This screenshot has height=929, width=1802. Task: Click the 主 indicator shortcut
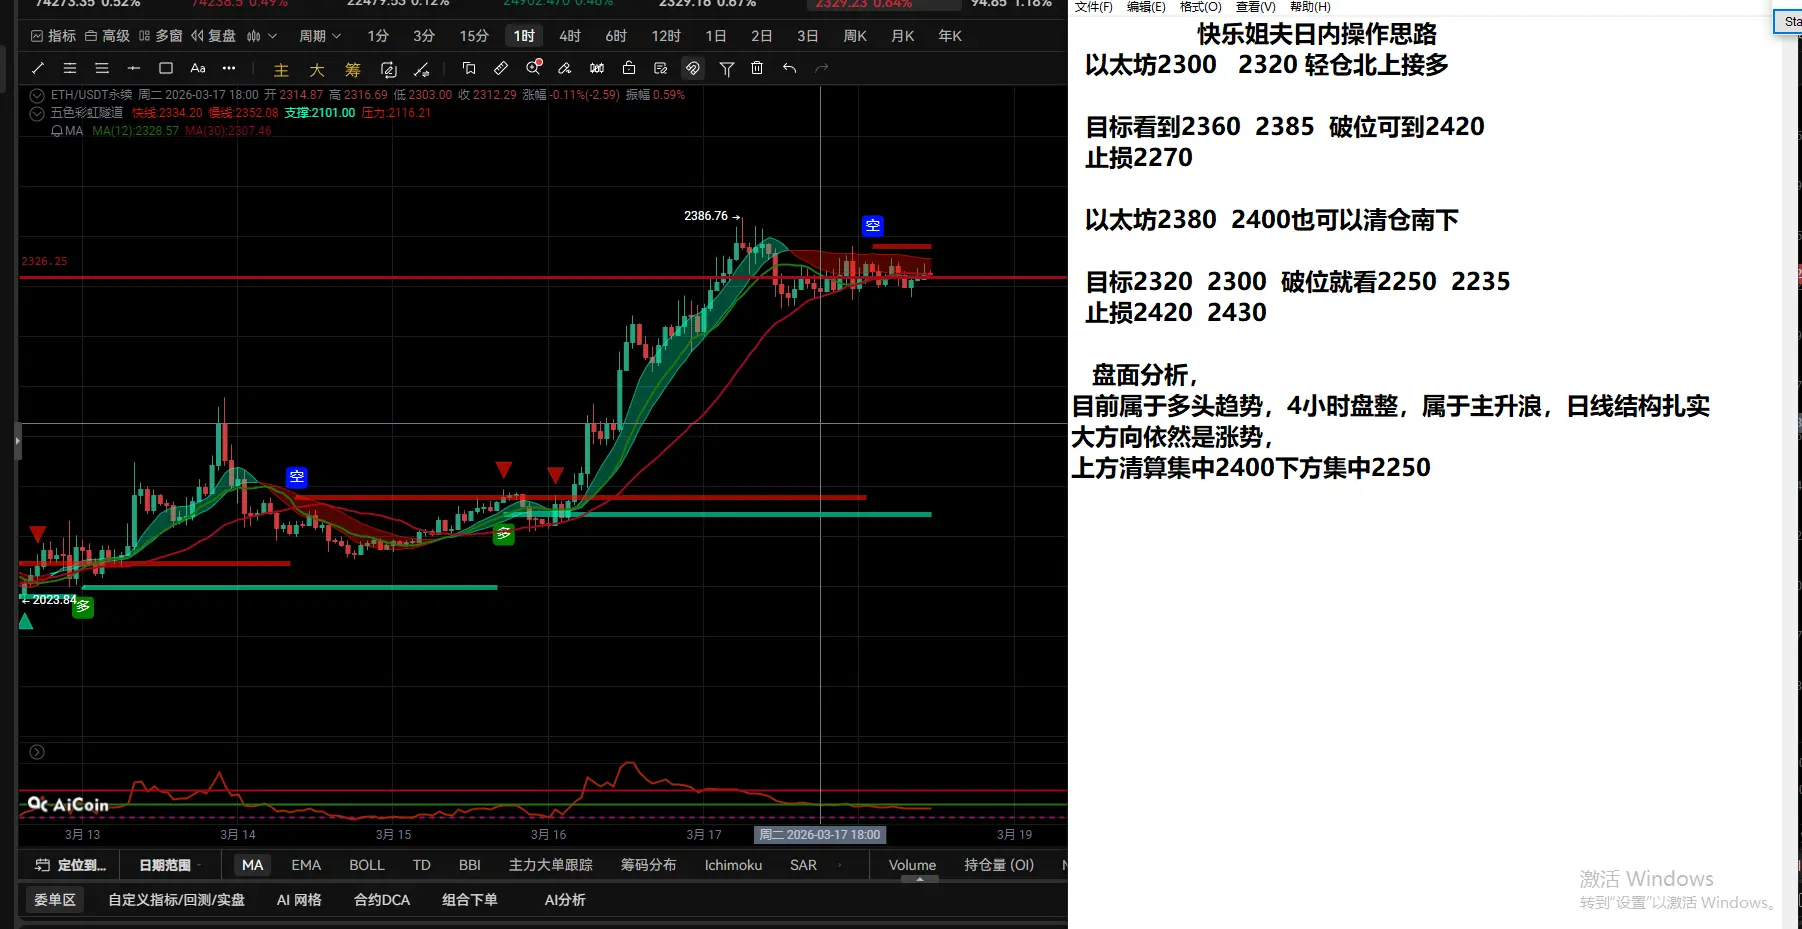point(281,69)
